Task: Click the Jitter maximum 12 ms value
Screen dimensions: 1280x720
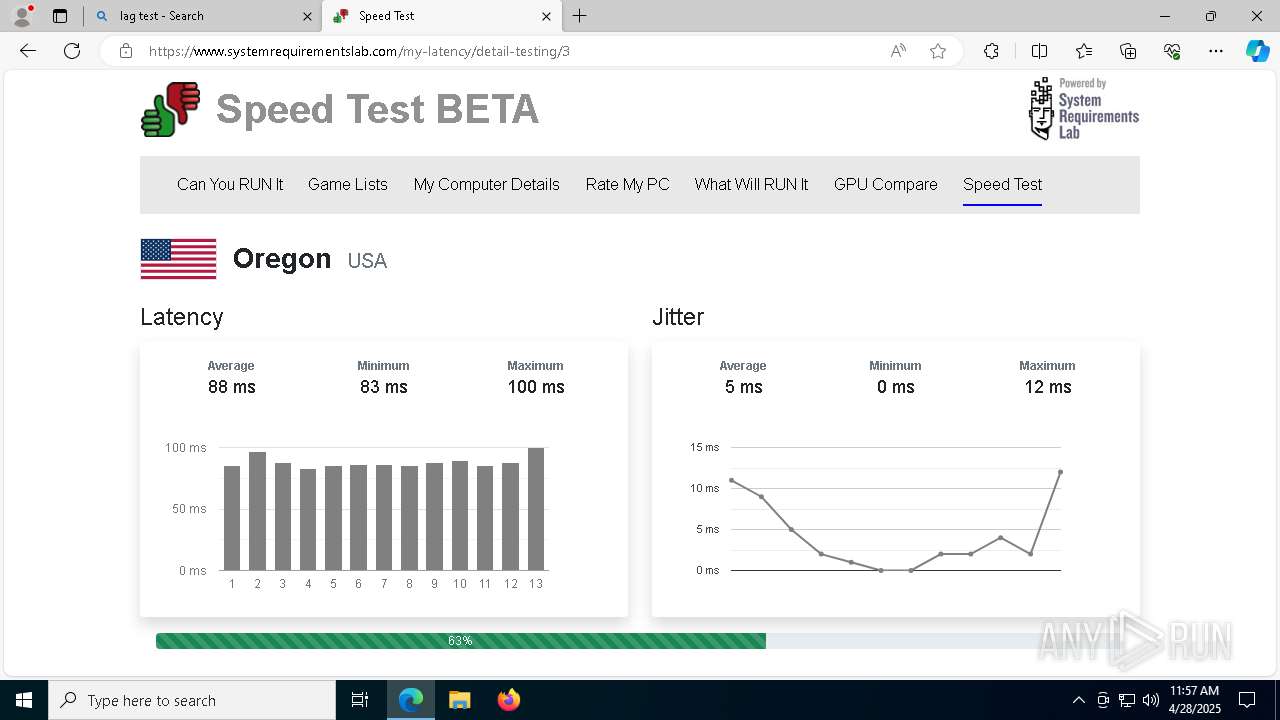Action: (1048, 387)
